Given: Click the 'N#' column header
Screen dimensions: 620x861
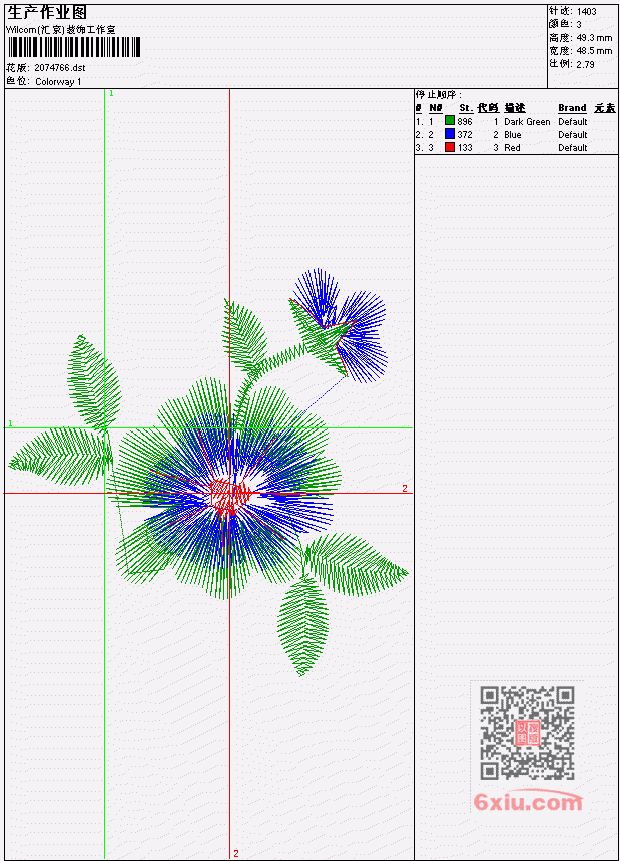Looking at the screenshot, I should 435,108.
